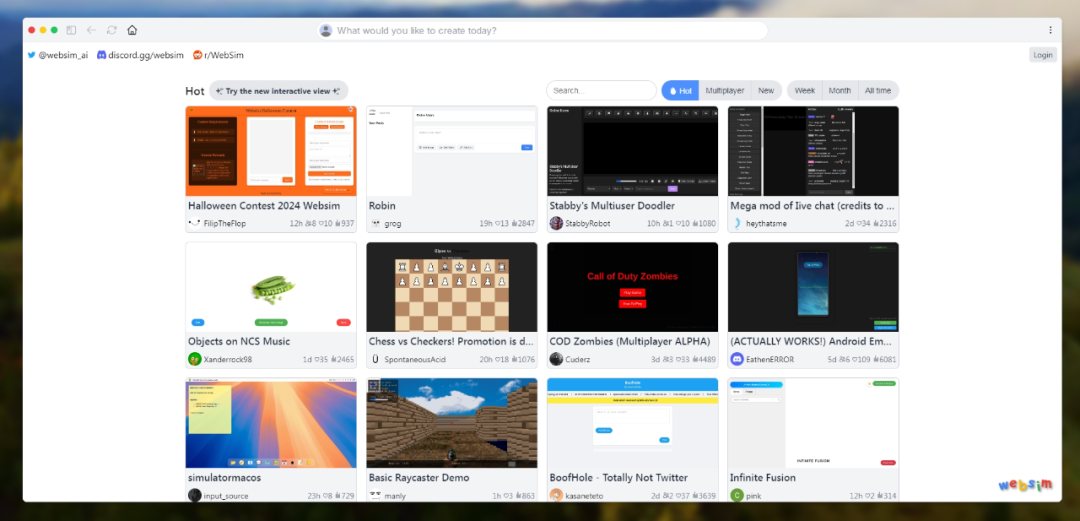Open the r/WebSim Reddit link
This screenshot has width=1080, height=521.
click(x=218, y=55)
